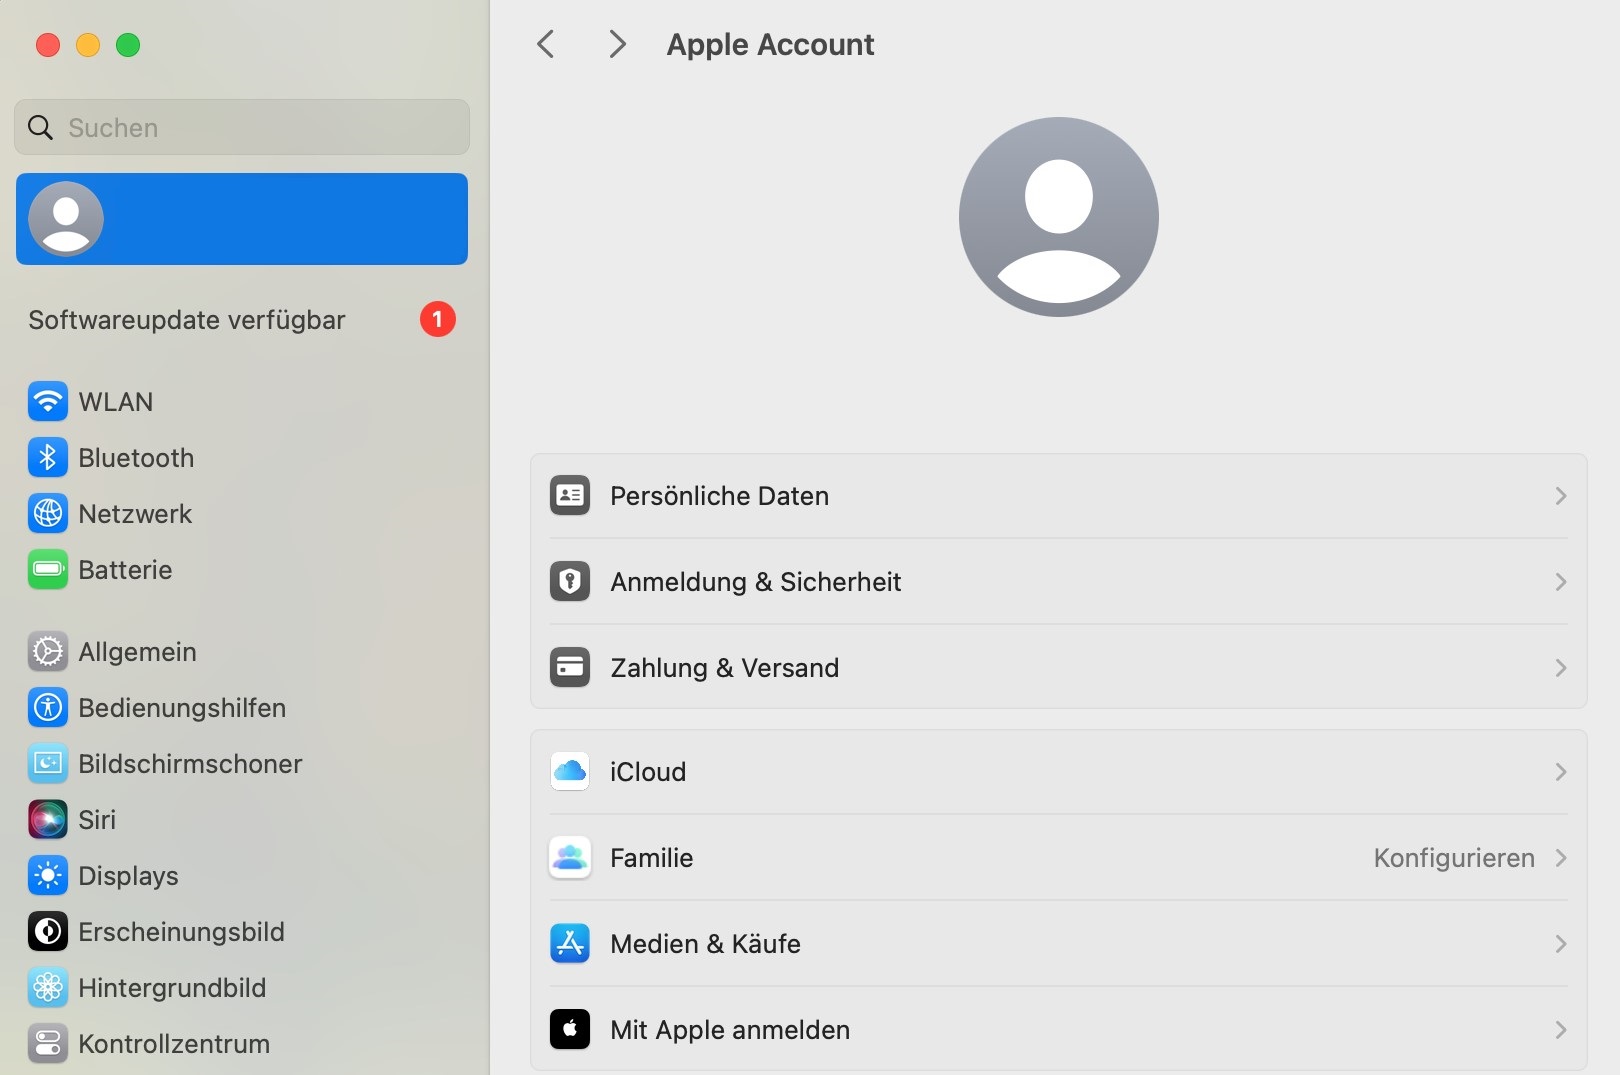Select the Bildschirmschoner icon
The image size is (1620, 1075).
point(48,764)
